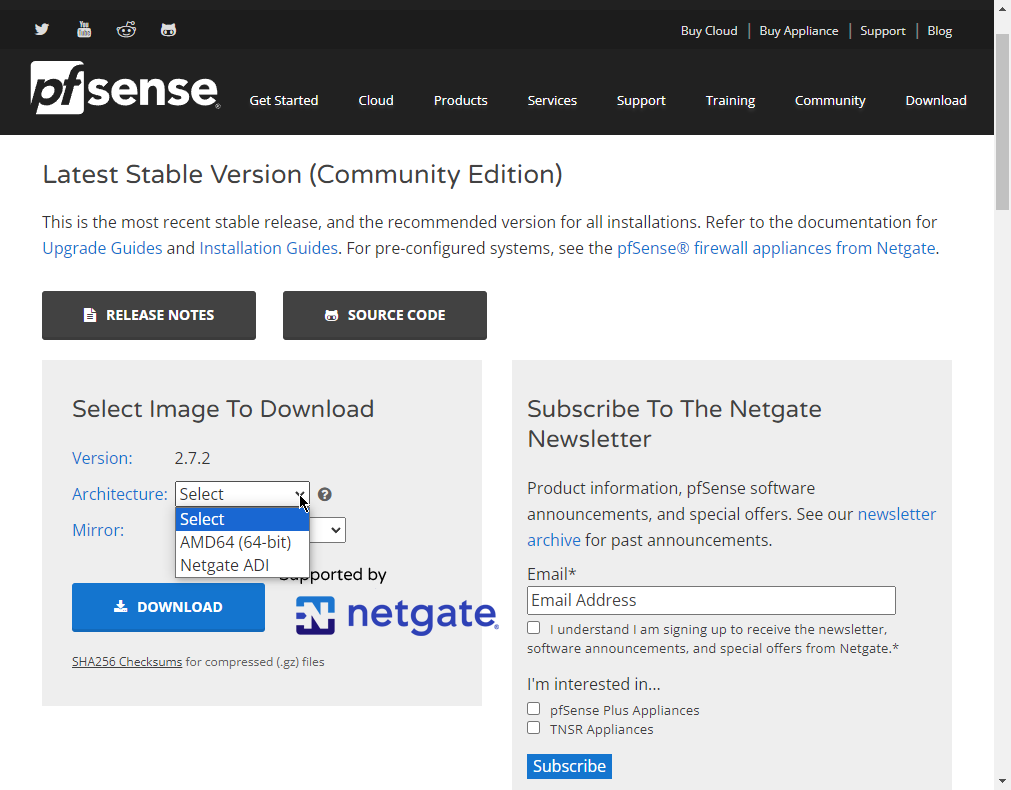Choose Netgate ADI architecture option
1011x790 pixels.
242,566
